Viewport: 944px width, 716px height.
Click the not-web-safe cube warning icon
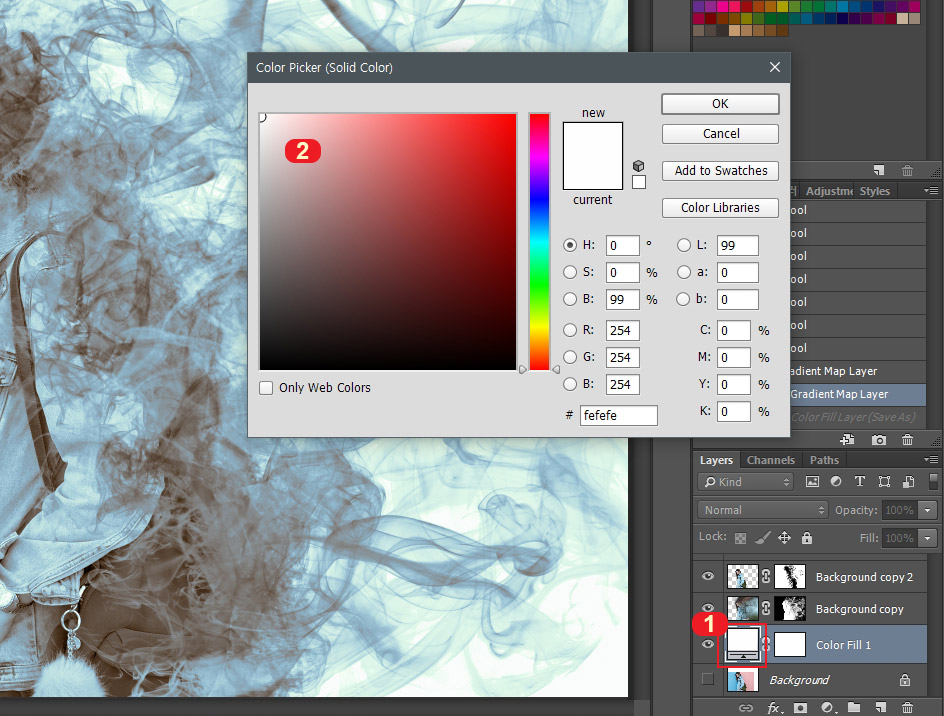click(639, 166)
